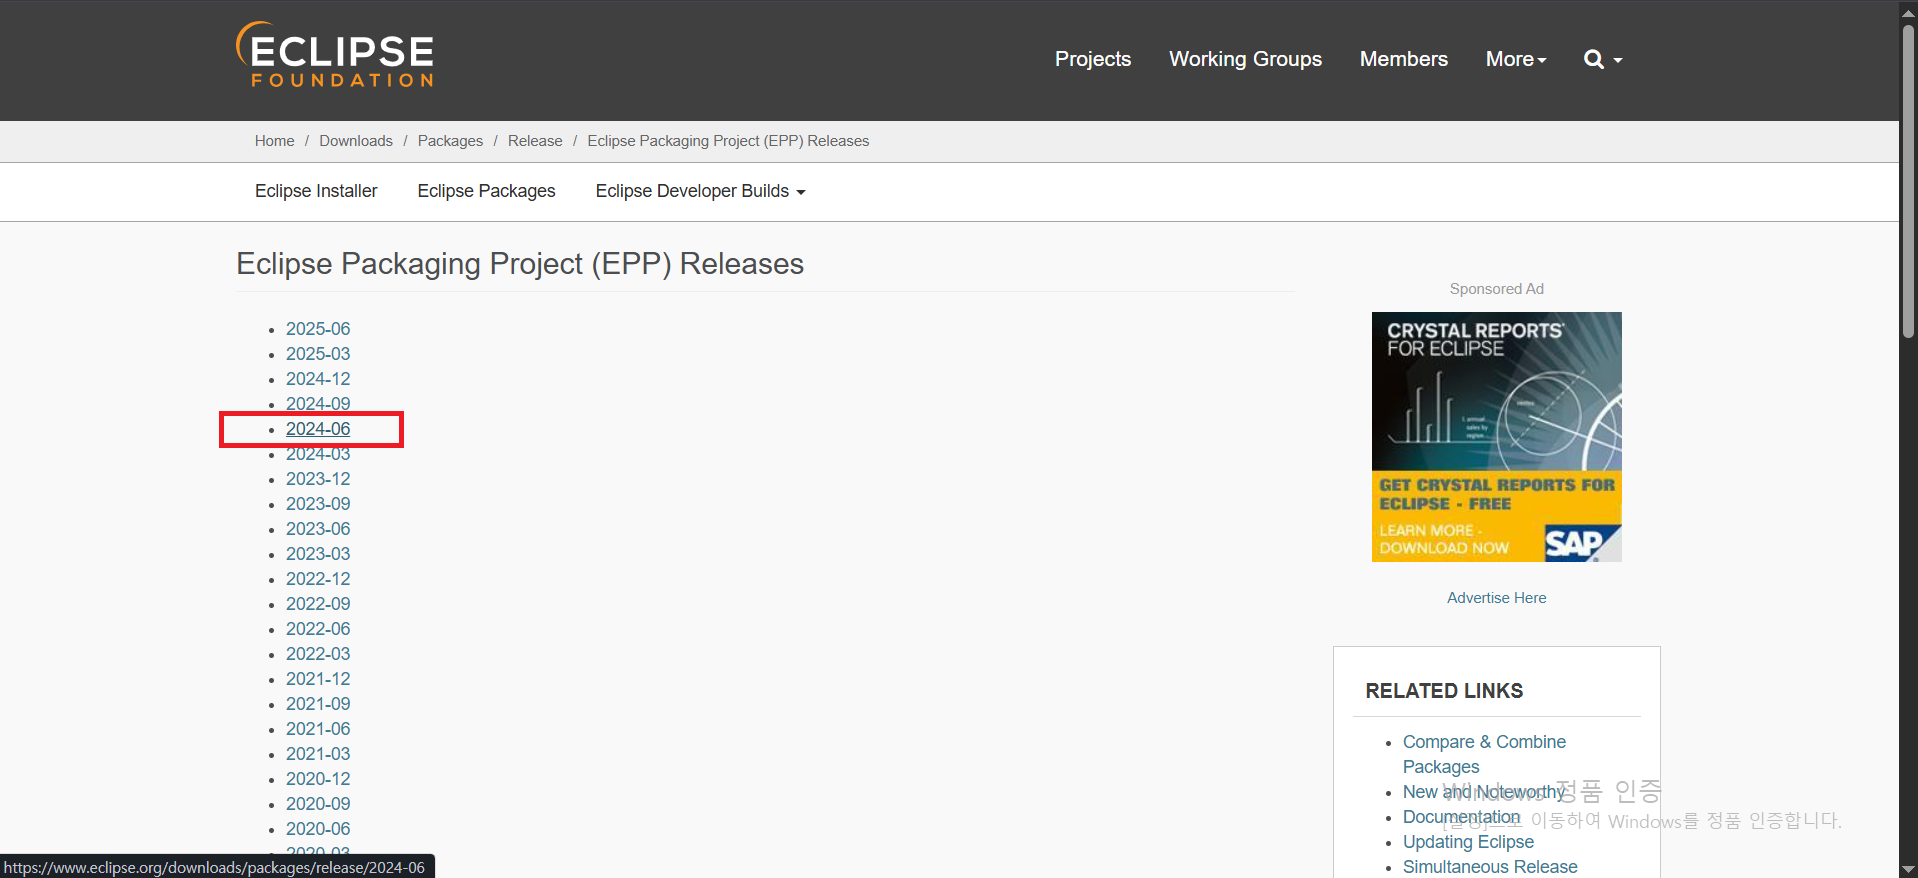Open the Updating Eclipse link
1918x878 pixels.
(1468, 842)
